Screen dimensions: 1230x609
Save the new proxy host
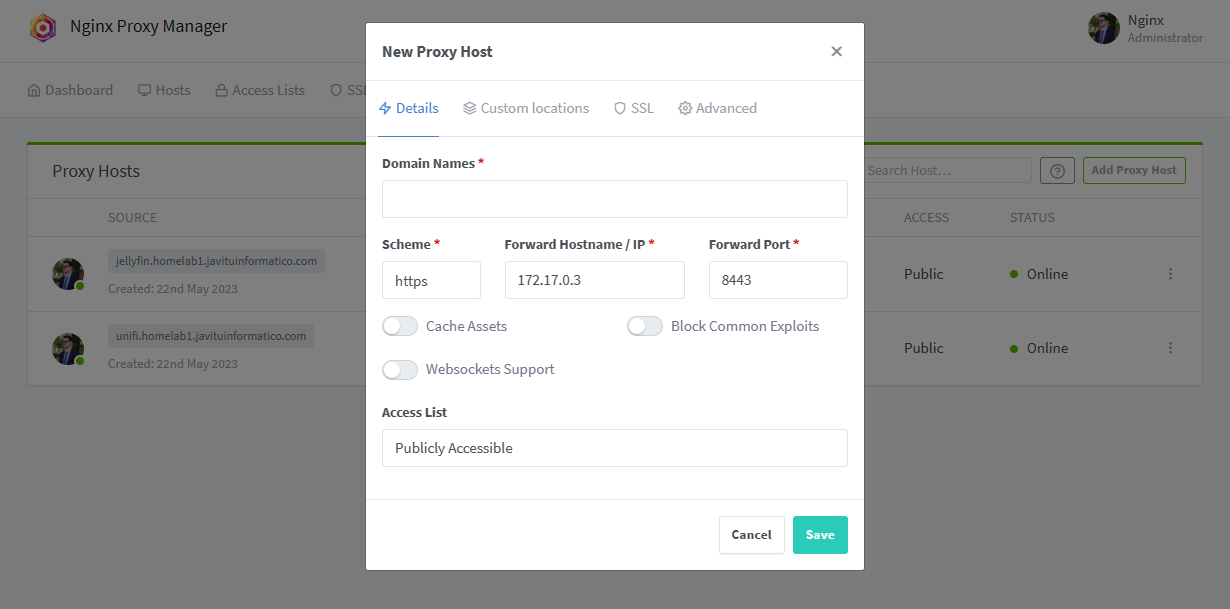point(820,535)
